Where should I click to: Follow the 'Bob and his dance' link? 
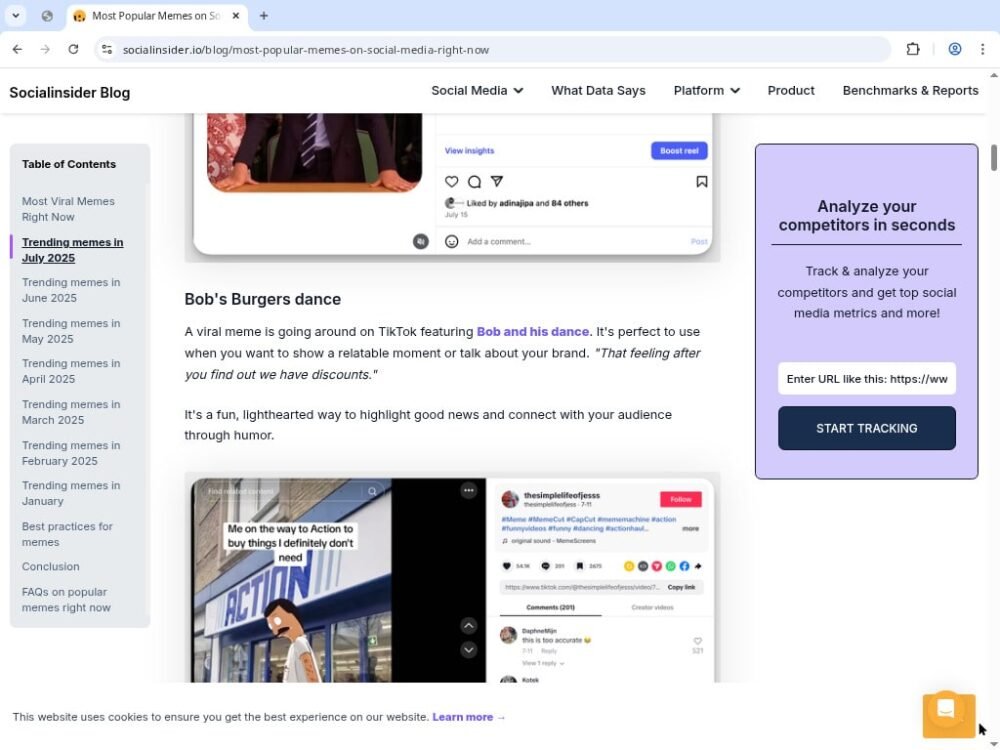coord(532,332)
